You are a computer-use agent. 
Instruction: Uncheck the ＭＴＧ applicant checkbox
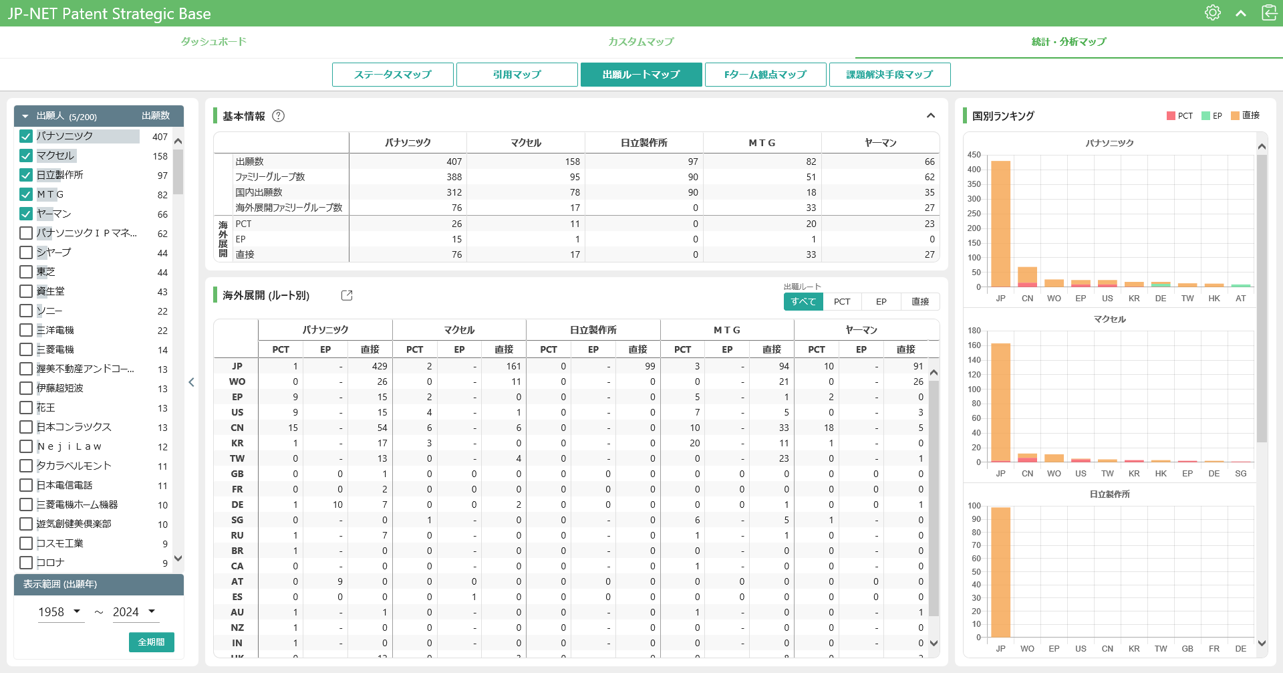(26, 194)
